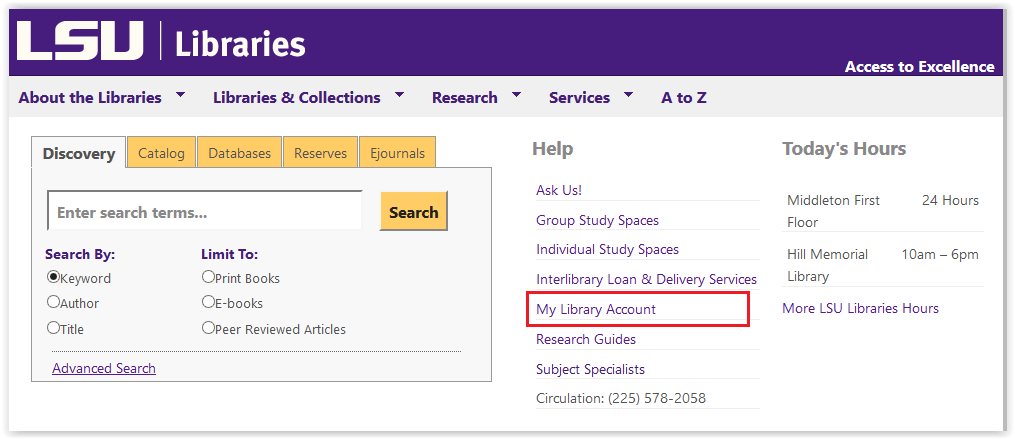Open the Libraries & Collections menu
1015x439 pixels.
[x=296, y=98]
